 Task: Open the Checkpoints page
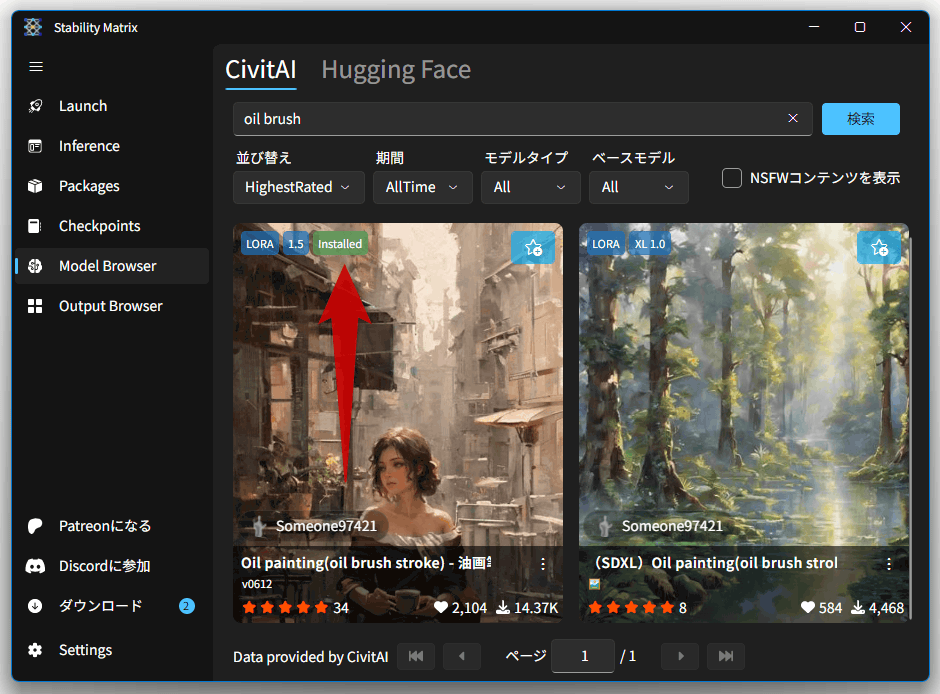[112, 226]
